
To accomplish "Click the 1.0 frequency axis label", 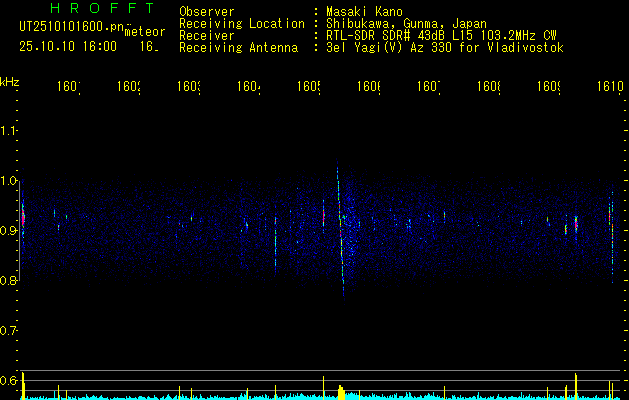I will pyautogui.click(x=8, y=181).
